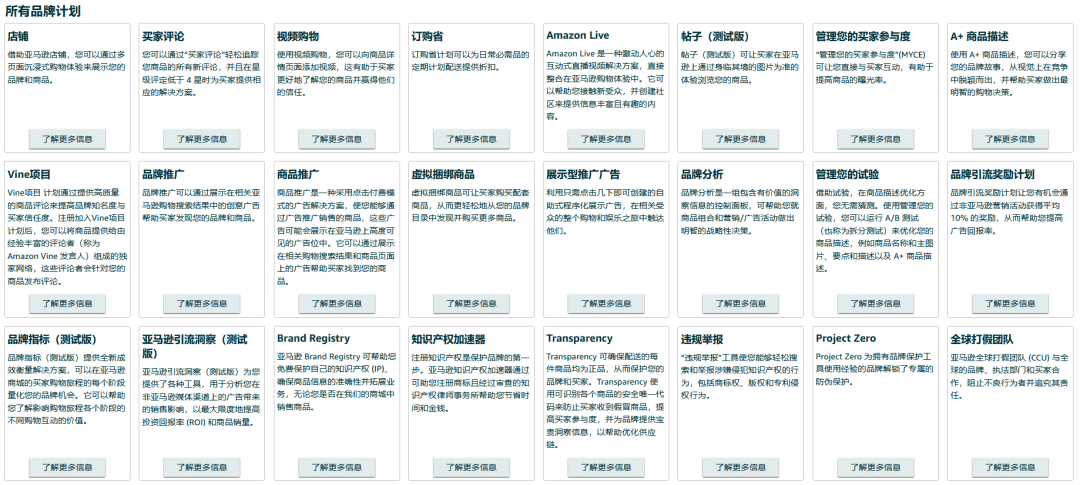The height and width of the screenshot is (485, 1080).
Task: Click 了解更多信息 under 管理您的试验
Action: click(875, 303)
